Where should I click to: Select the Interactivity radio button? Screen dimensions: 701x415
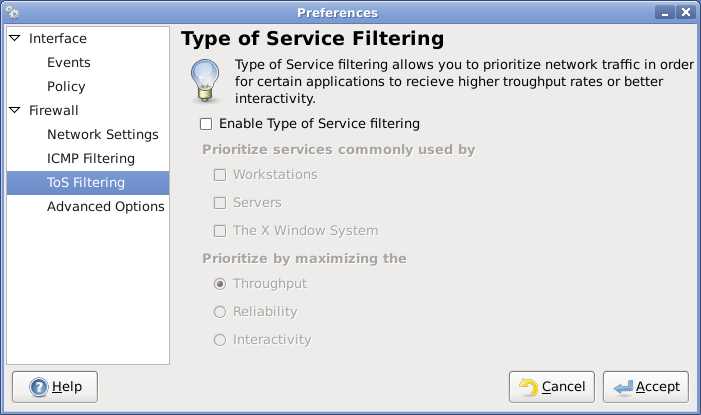point(220,340)
